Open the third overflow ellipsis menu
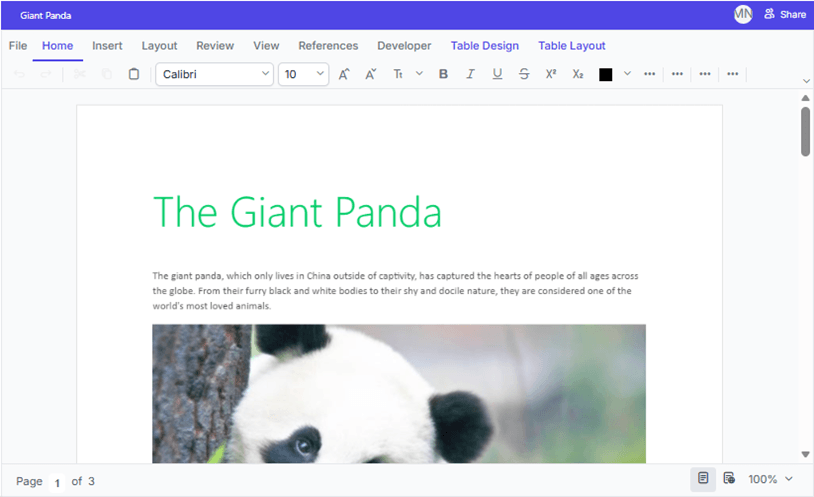This screenshot has height=497, width=814. pyautogui.click(x=705, y=74)
